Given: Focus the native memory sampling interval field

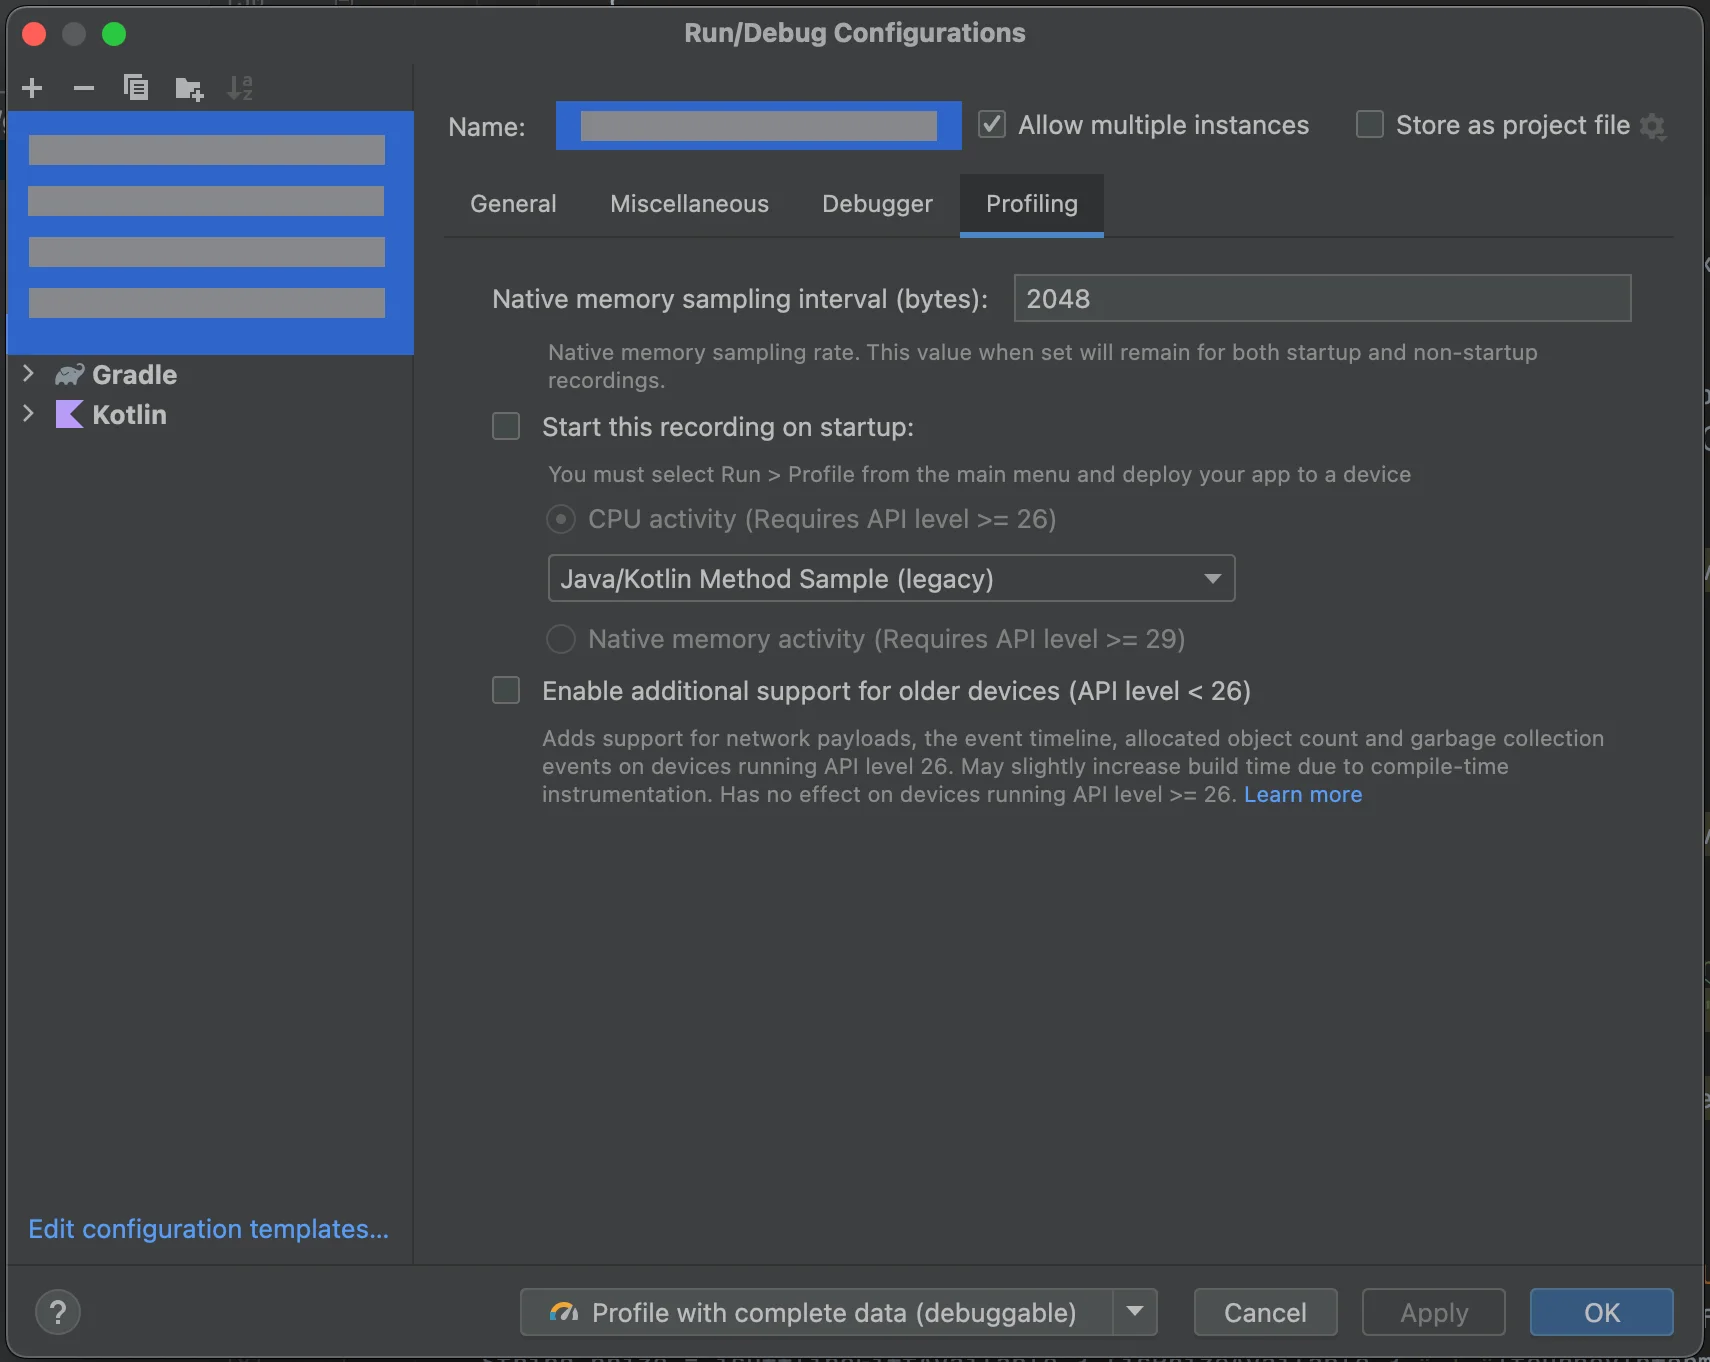Looking at the screenshot, I should point(1322,298).
